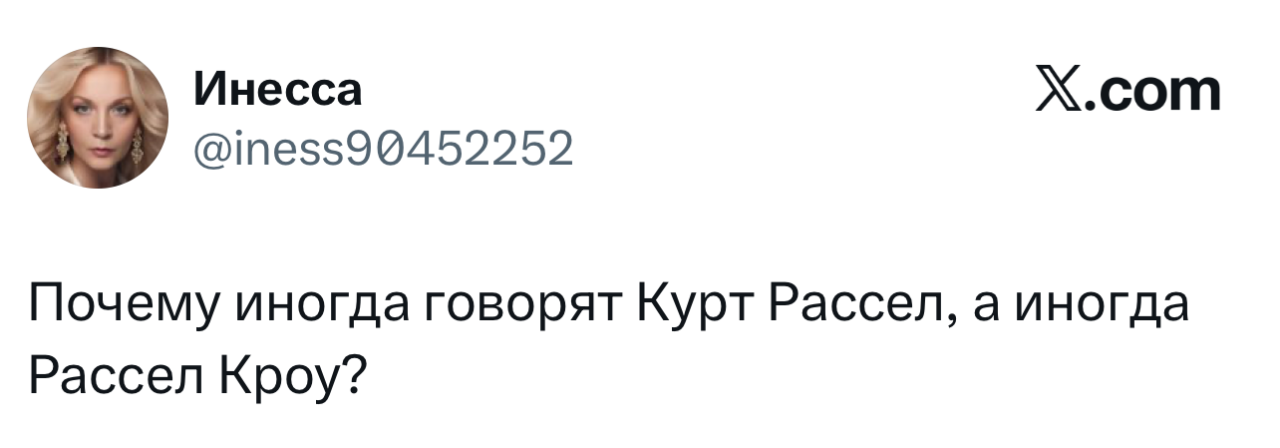
Task: Click Инесса's profile avatar photo
Action: point(97,117)
